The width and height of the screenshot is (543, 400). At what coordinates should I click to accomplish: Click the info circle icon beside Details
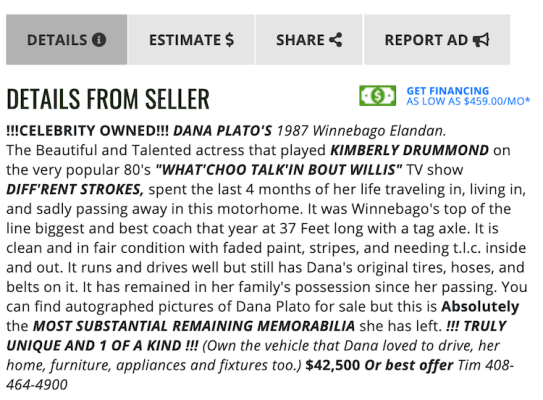pyautogui.click(x=99, y=40)
